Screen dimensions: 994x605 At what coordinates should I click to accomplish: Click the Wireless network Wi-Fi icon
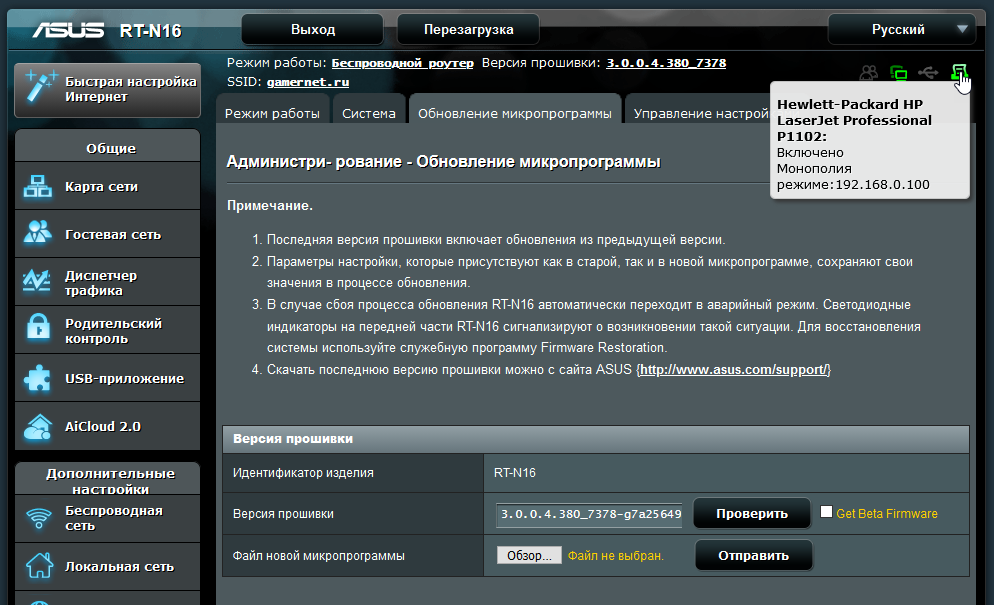39,518
